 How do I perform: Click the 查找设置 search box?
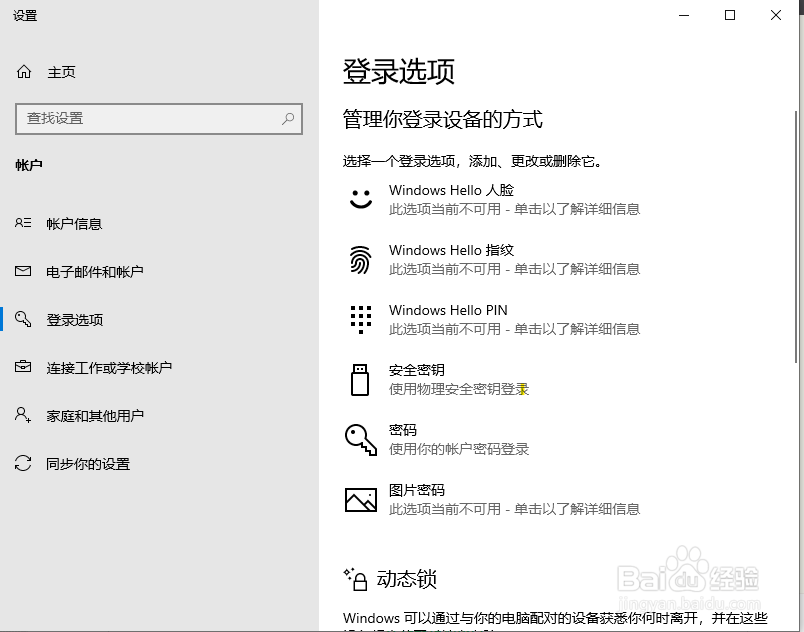[160, 119]
